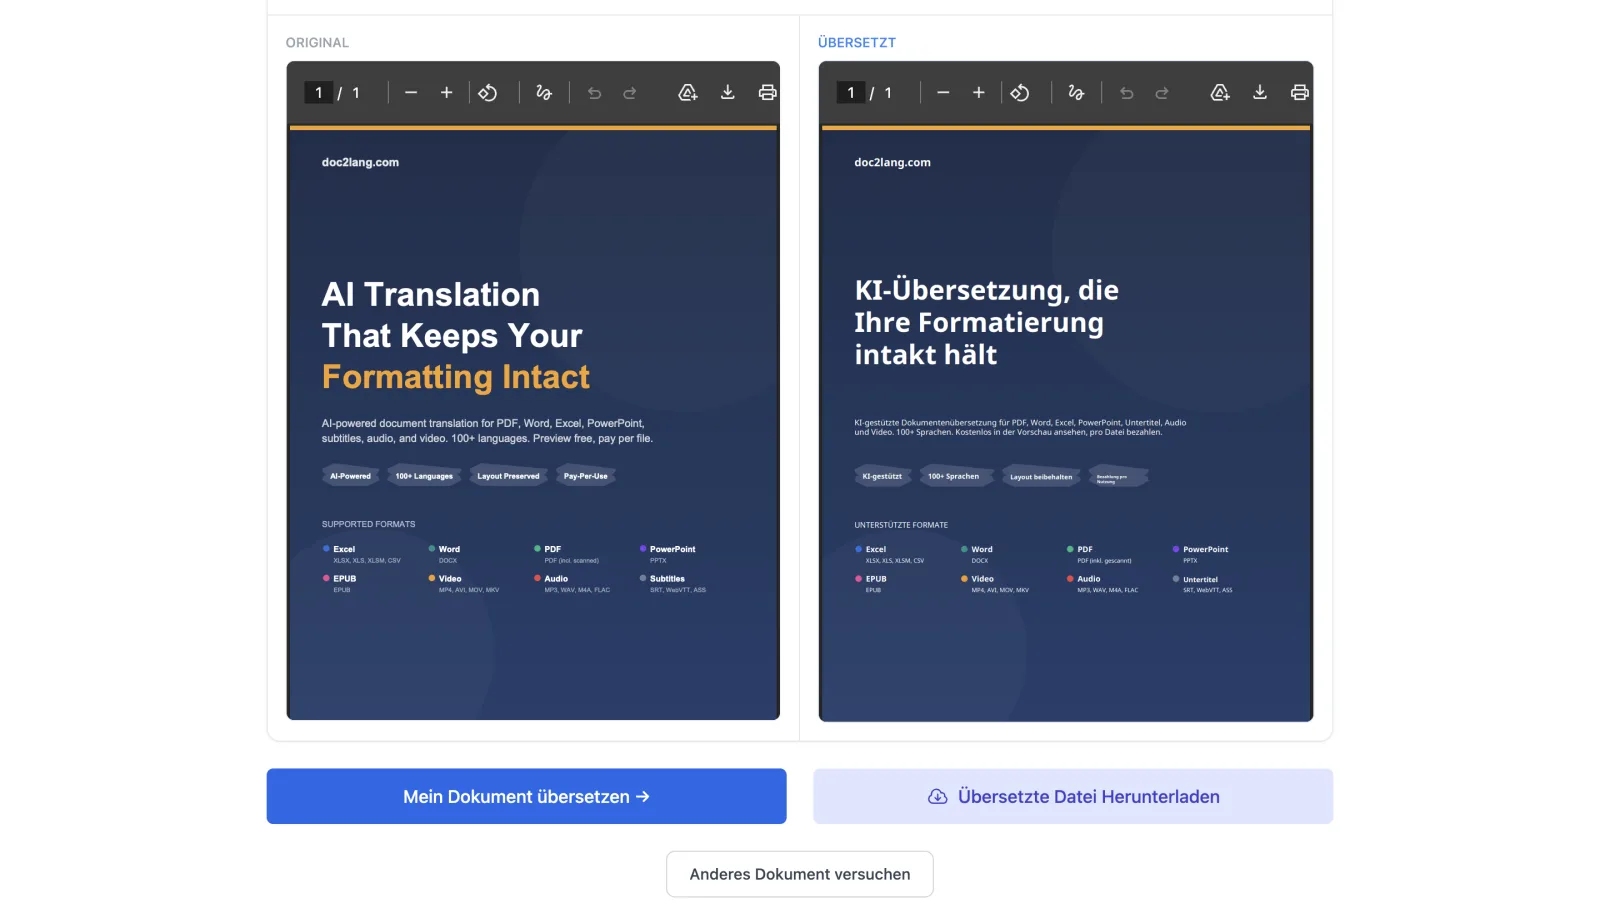Rotate the page in ORIGINAL viewer
The height and width of the screenshot is (903, 1600).
click(x=488, y=93)
